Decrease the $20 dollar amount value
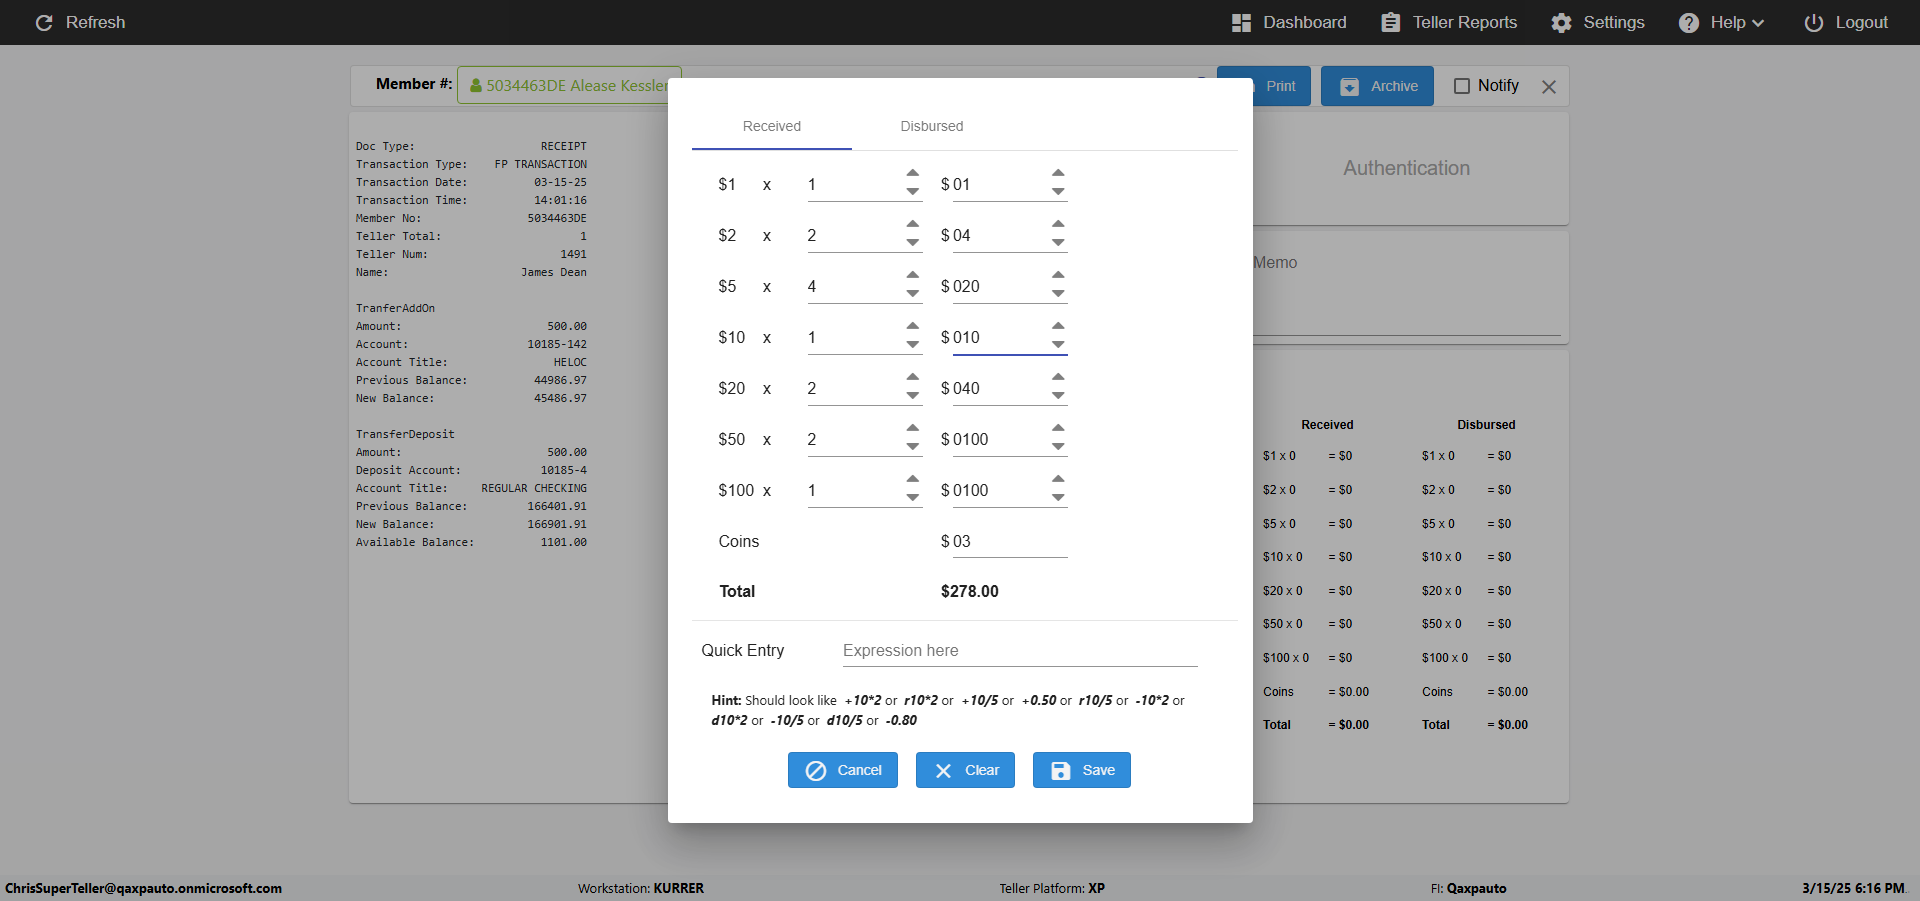 point(1058,395)
